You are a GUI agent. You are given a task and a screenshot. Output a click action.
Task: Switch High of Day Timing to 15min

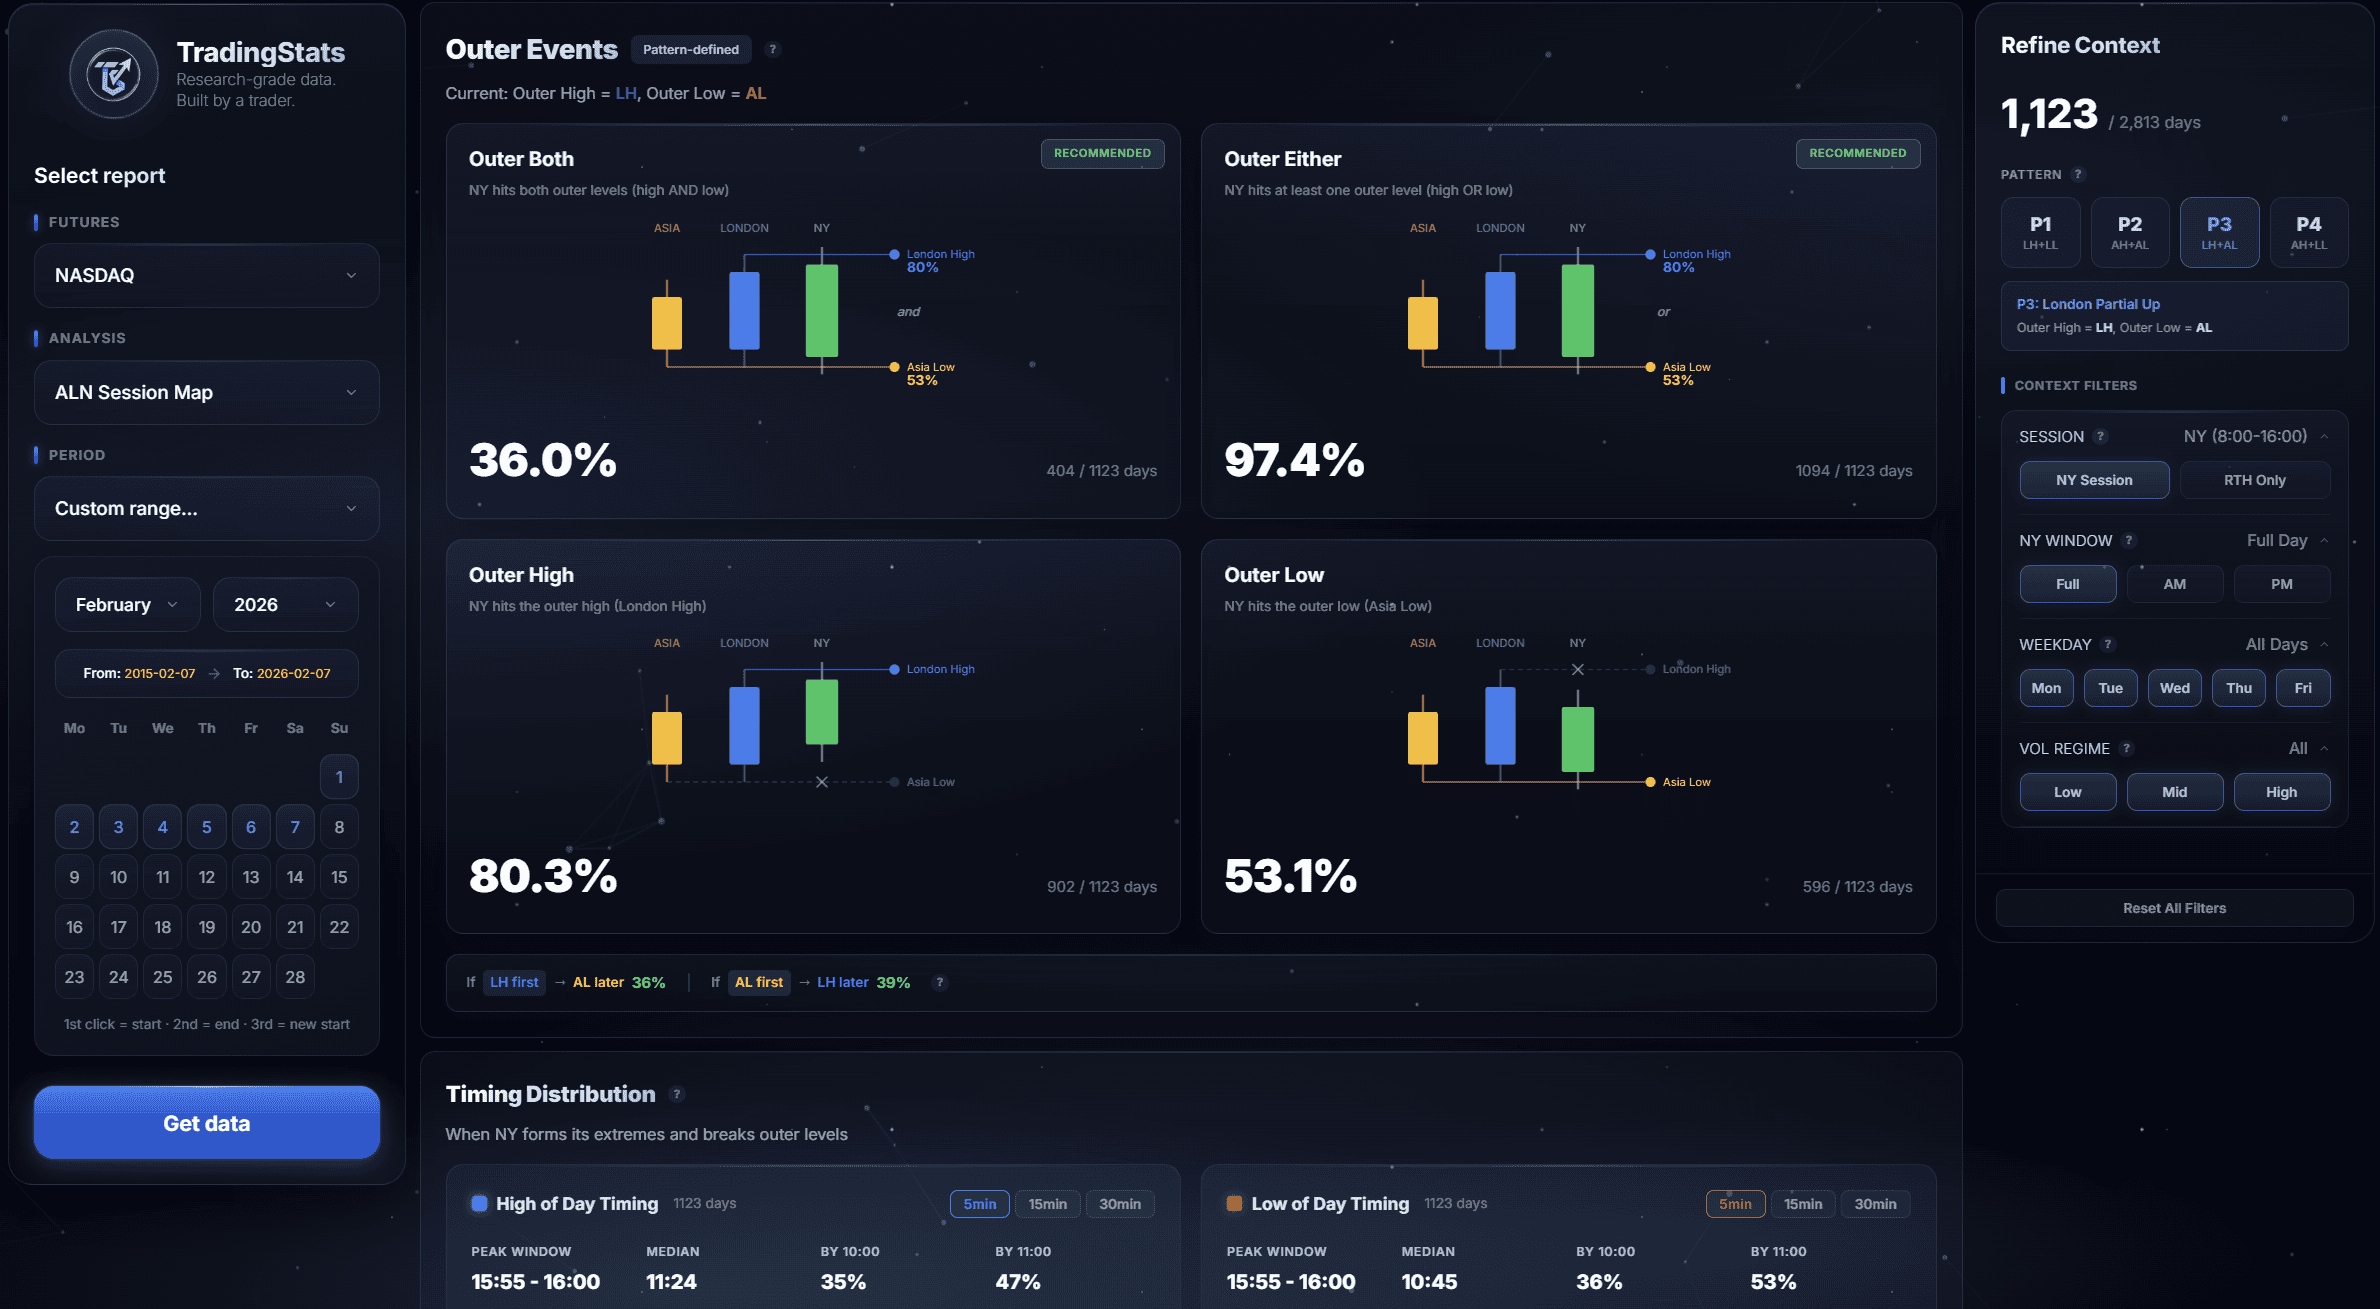[x=1046, y=1203]
